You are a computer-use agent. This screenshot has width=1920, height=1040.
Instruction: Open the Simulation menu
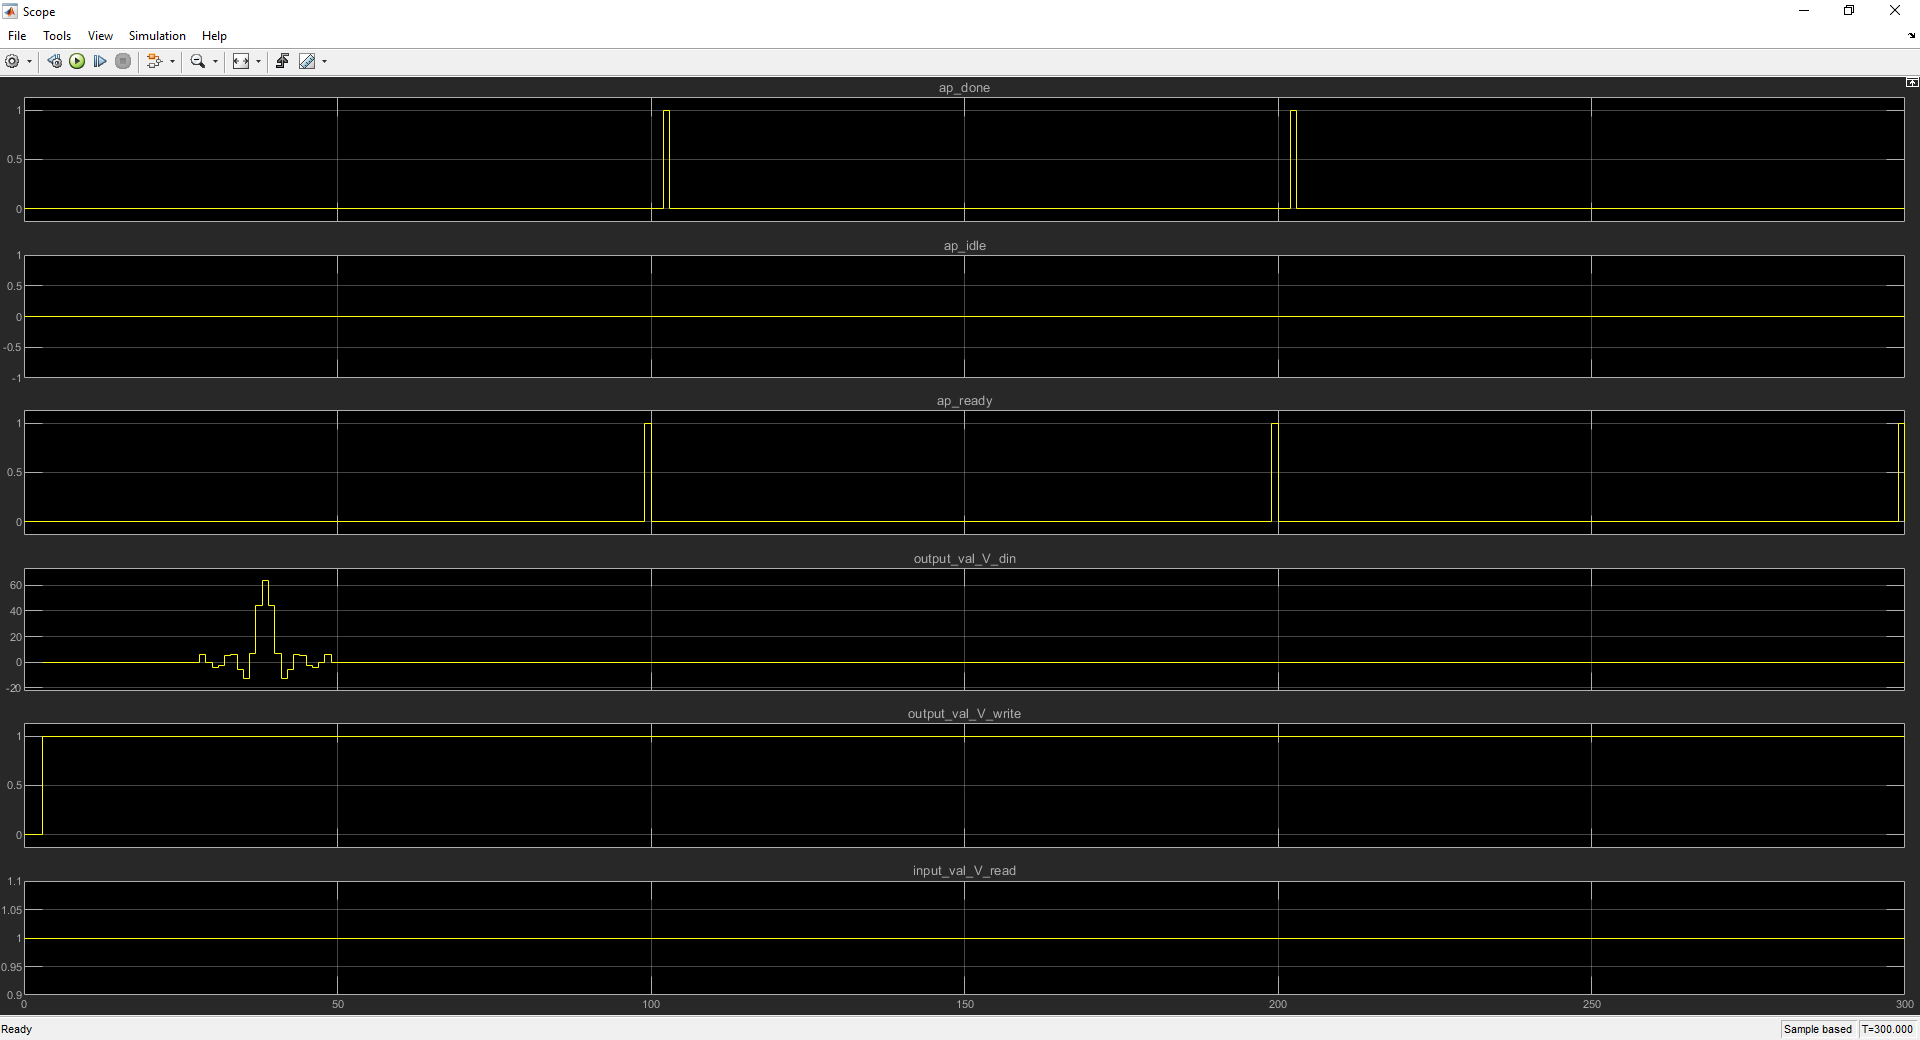pos(157,36)
